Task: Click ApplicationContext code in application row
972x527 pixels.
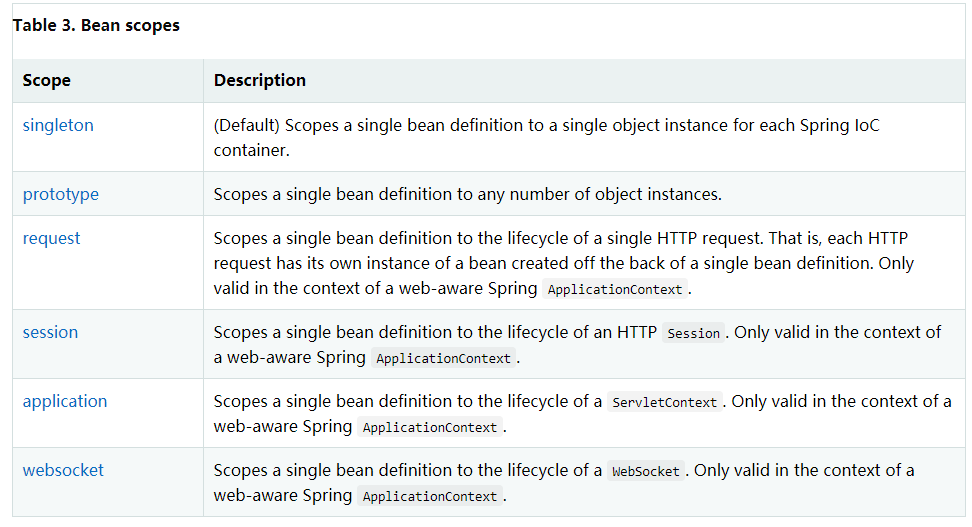Action: pos(430,427)
